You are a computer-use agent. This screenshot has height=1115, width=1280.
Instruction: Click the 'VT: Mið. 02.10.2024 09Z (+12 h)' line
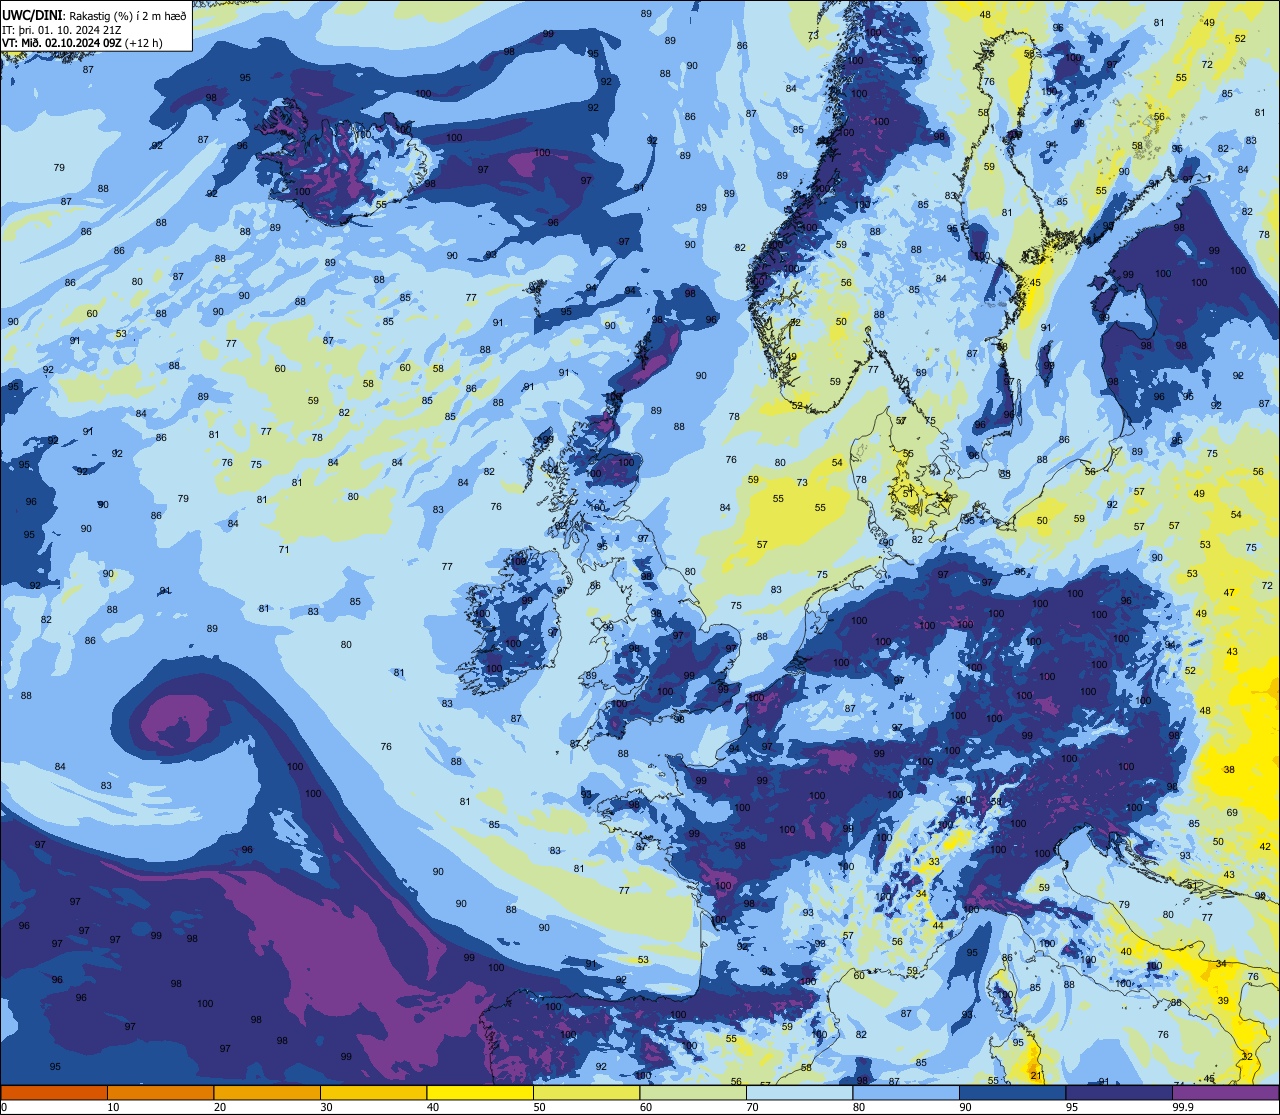[82, 43]
